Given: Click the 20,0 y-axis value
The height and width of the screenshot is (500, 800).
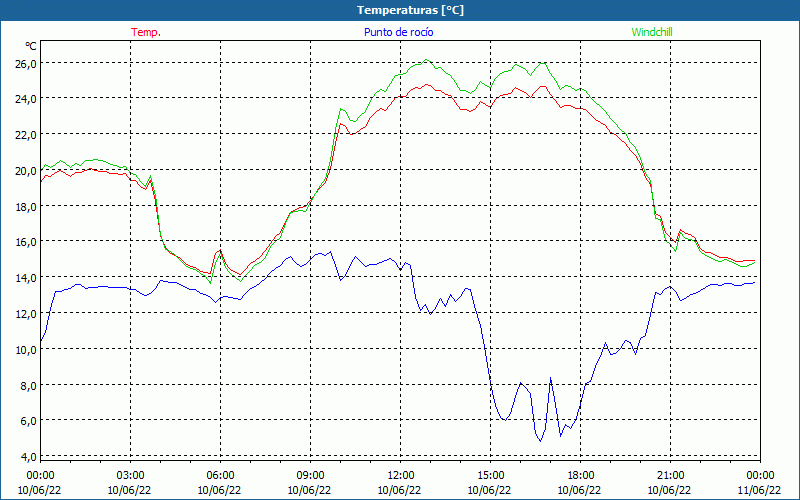Looking at the screenshot, I should (26, 170).
